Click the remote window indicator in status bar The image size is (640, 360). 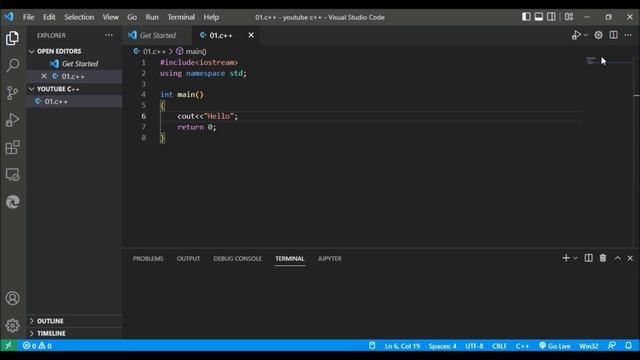(x=9, y=346)
